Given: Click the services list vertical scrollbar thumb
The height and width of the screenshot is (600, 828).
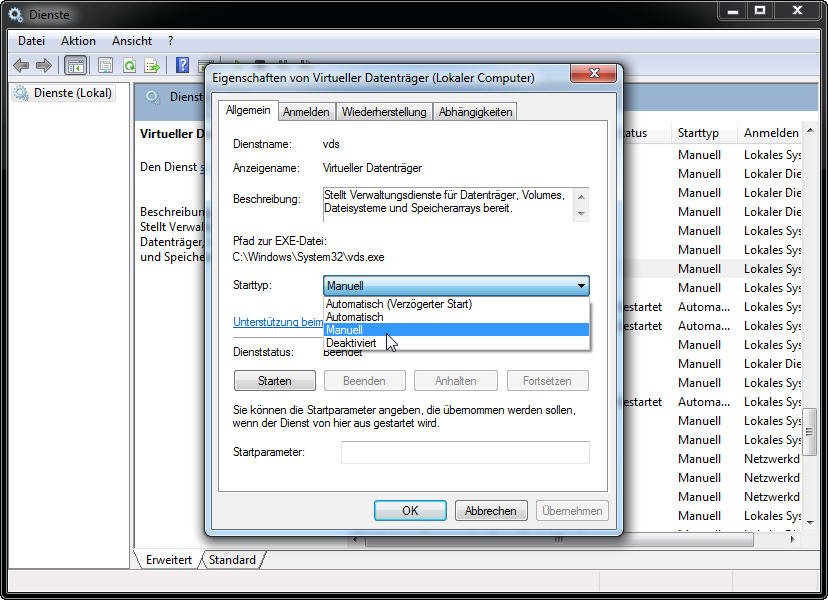Looking at the screenshot, I should coord(810,432).
